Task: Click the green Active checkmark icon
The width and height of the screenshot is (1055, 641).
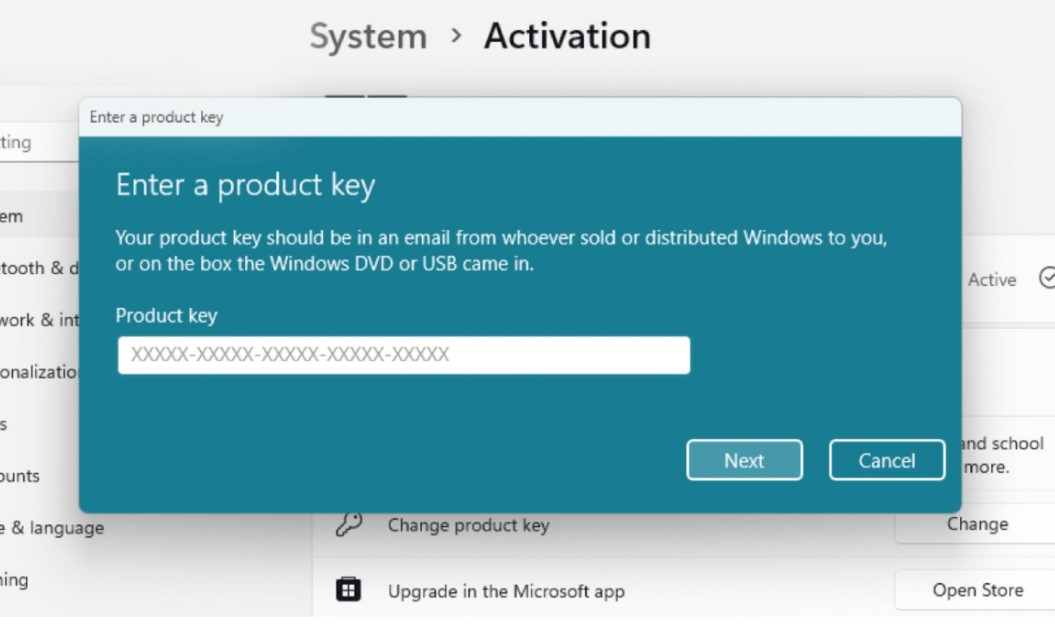Action: point(1046,279)
